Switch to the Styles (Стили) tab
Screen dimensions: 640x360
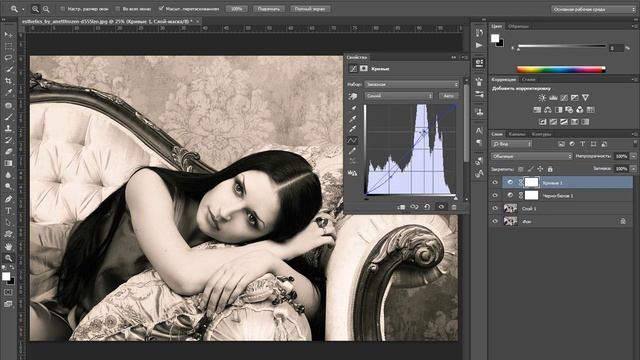pyautogui.click(x=529, y=80)
